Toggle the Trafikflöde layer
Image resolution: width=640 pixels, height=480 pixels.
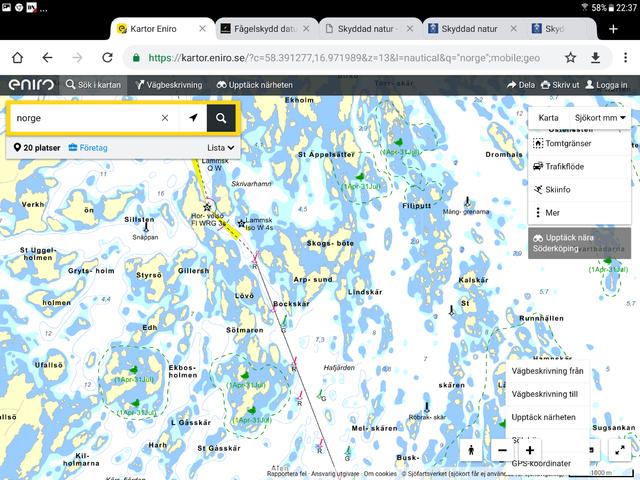click(580, 167)
